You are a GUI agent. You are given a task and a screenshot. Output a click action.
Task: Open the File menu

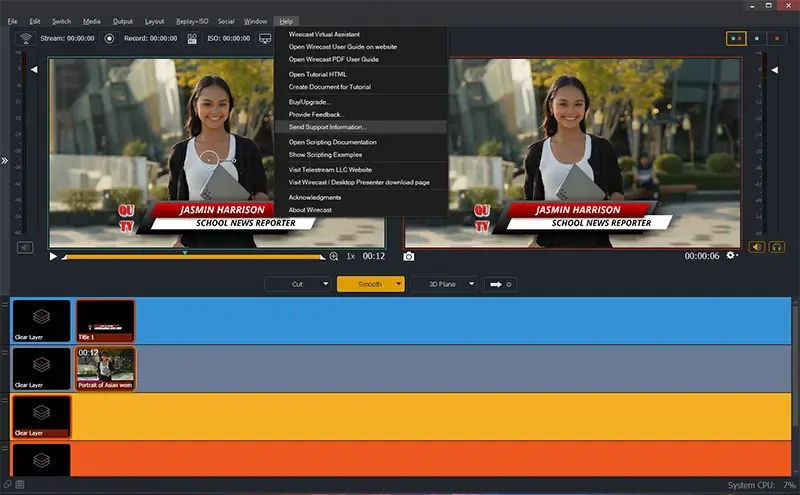click(12, 21)
